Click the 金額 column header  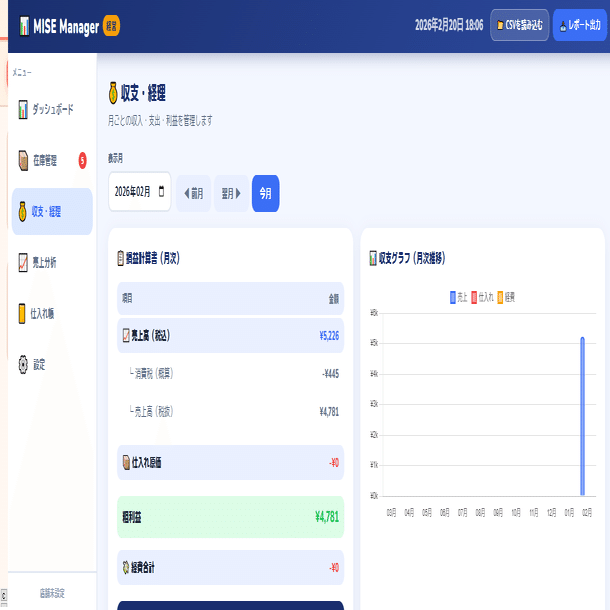334,298
